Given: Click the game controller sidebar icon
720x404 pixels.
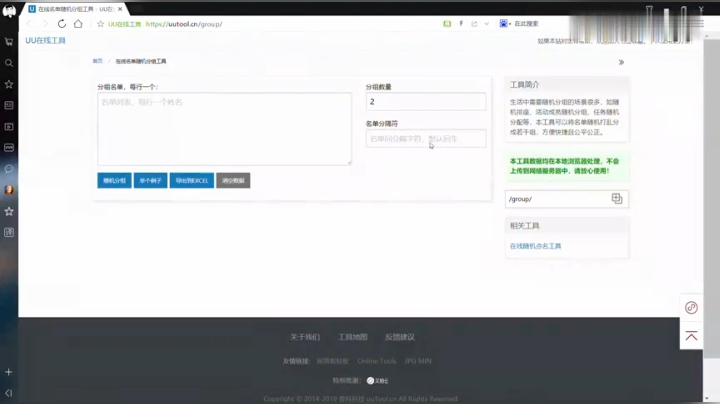Looking at the screenshot, I should 9,147.
